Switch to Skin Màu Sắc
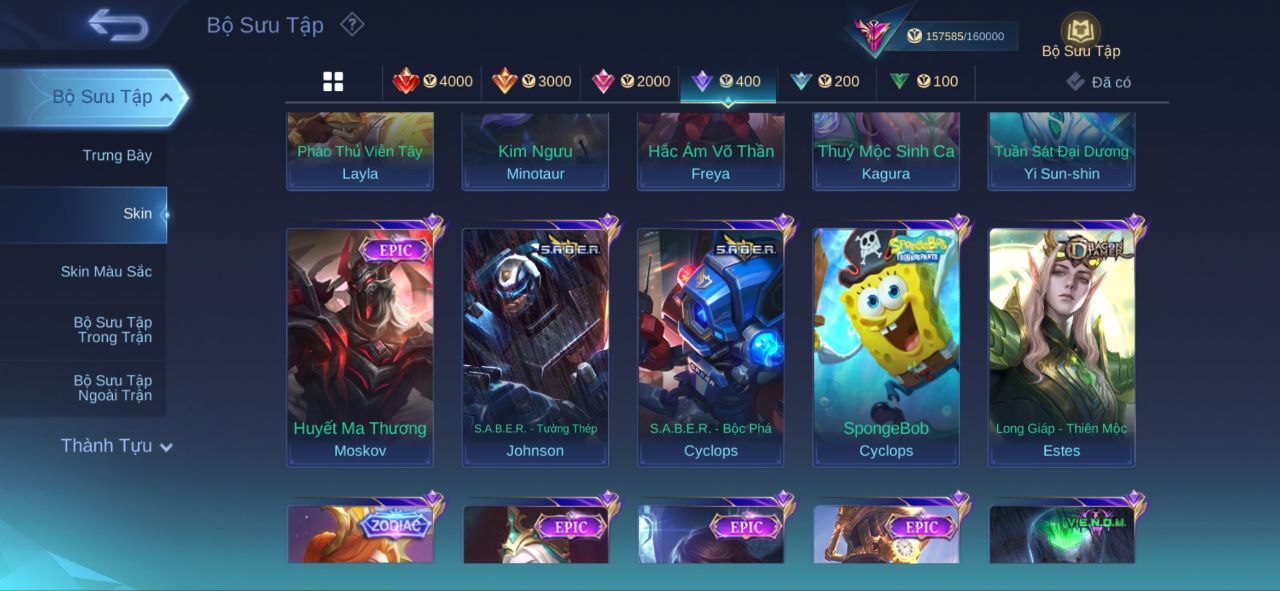The height and width of the screenshot is (591, 1280). click(84, 272)
